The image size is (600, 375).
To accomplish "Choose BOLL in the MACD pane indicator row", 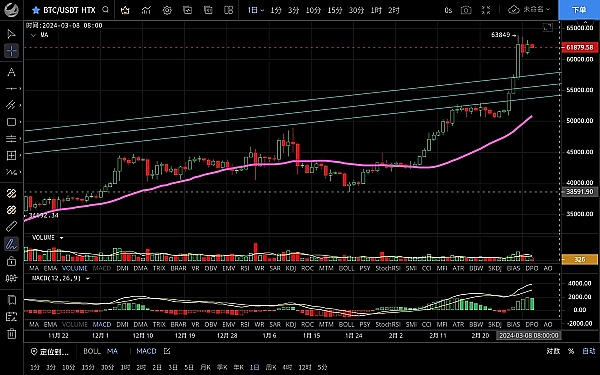I will coord(346,324).
